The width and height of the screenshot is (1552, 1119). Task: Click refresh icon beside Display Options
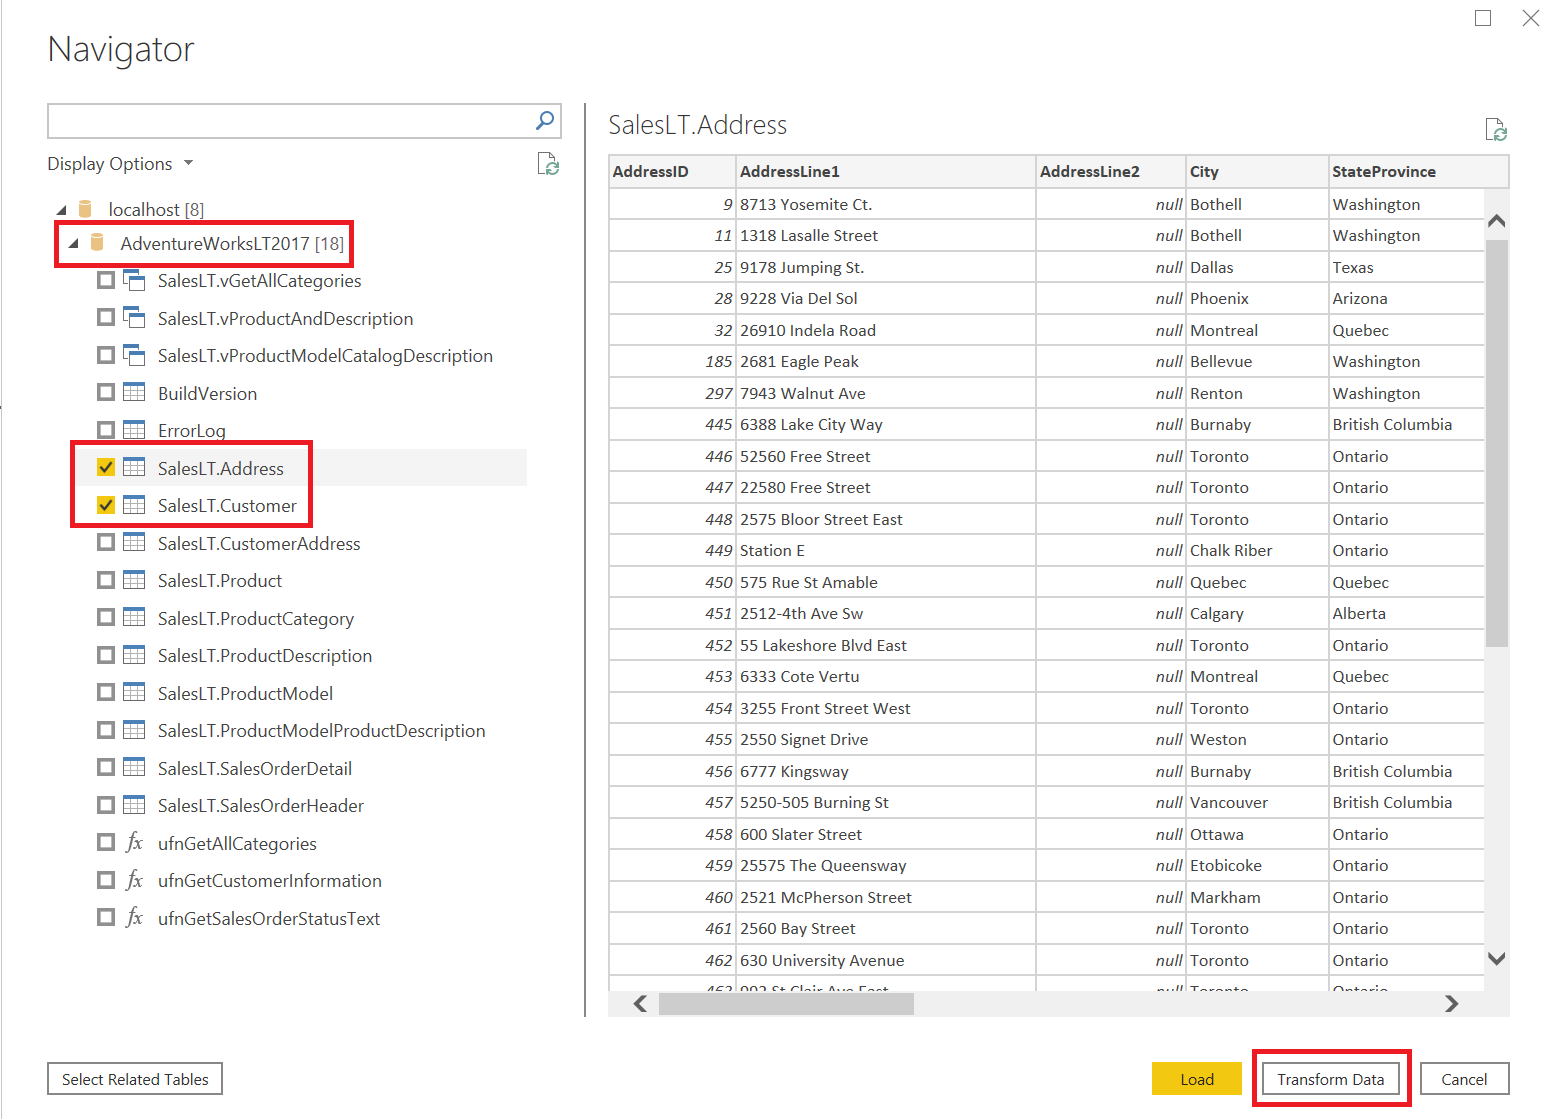pos(548,164)
